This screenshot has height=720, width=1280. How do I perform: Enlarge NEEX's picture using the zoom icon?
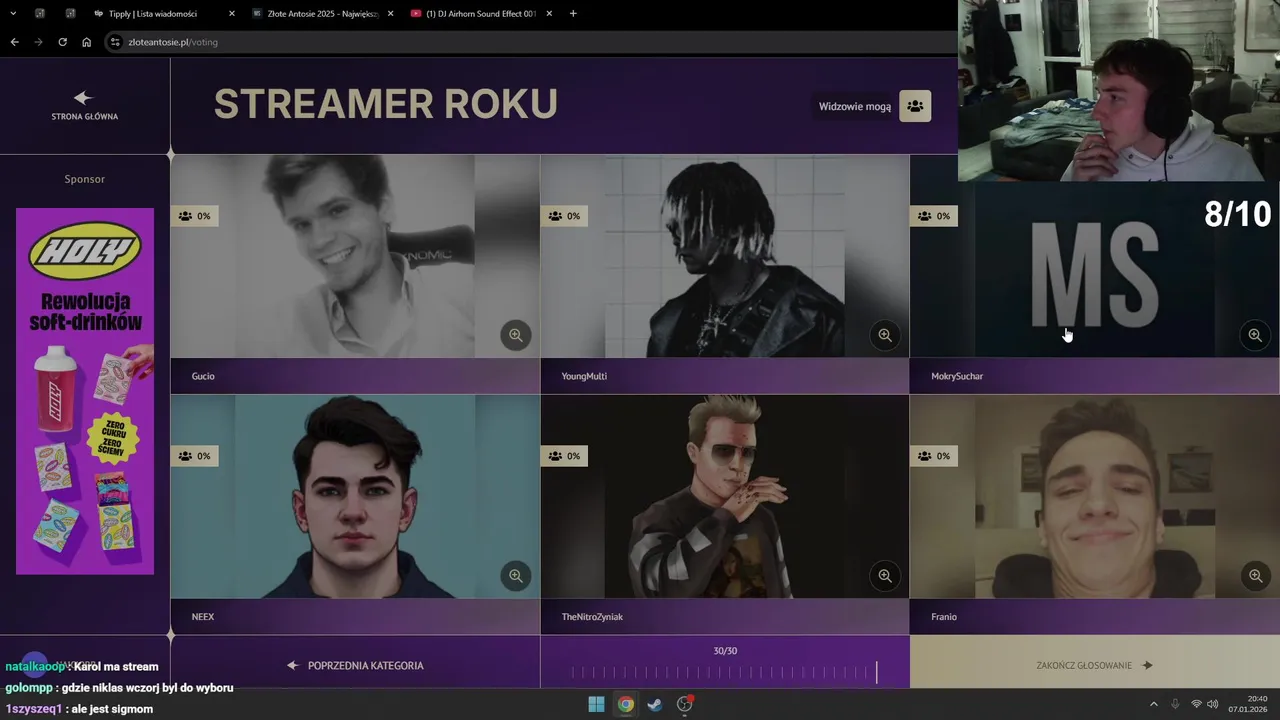pyautogui.click(x=515, y=575)
